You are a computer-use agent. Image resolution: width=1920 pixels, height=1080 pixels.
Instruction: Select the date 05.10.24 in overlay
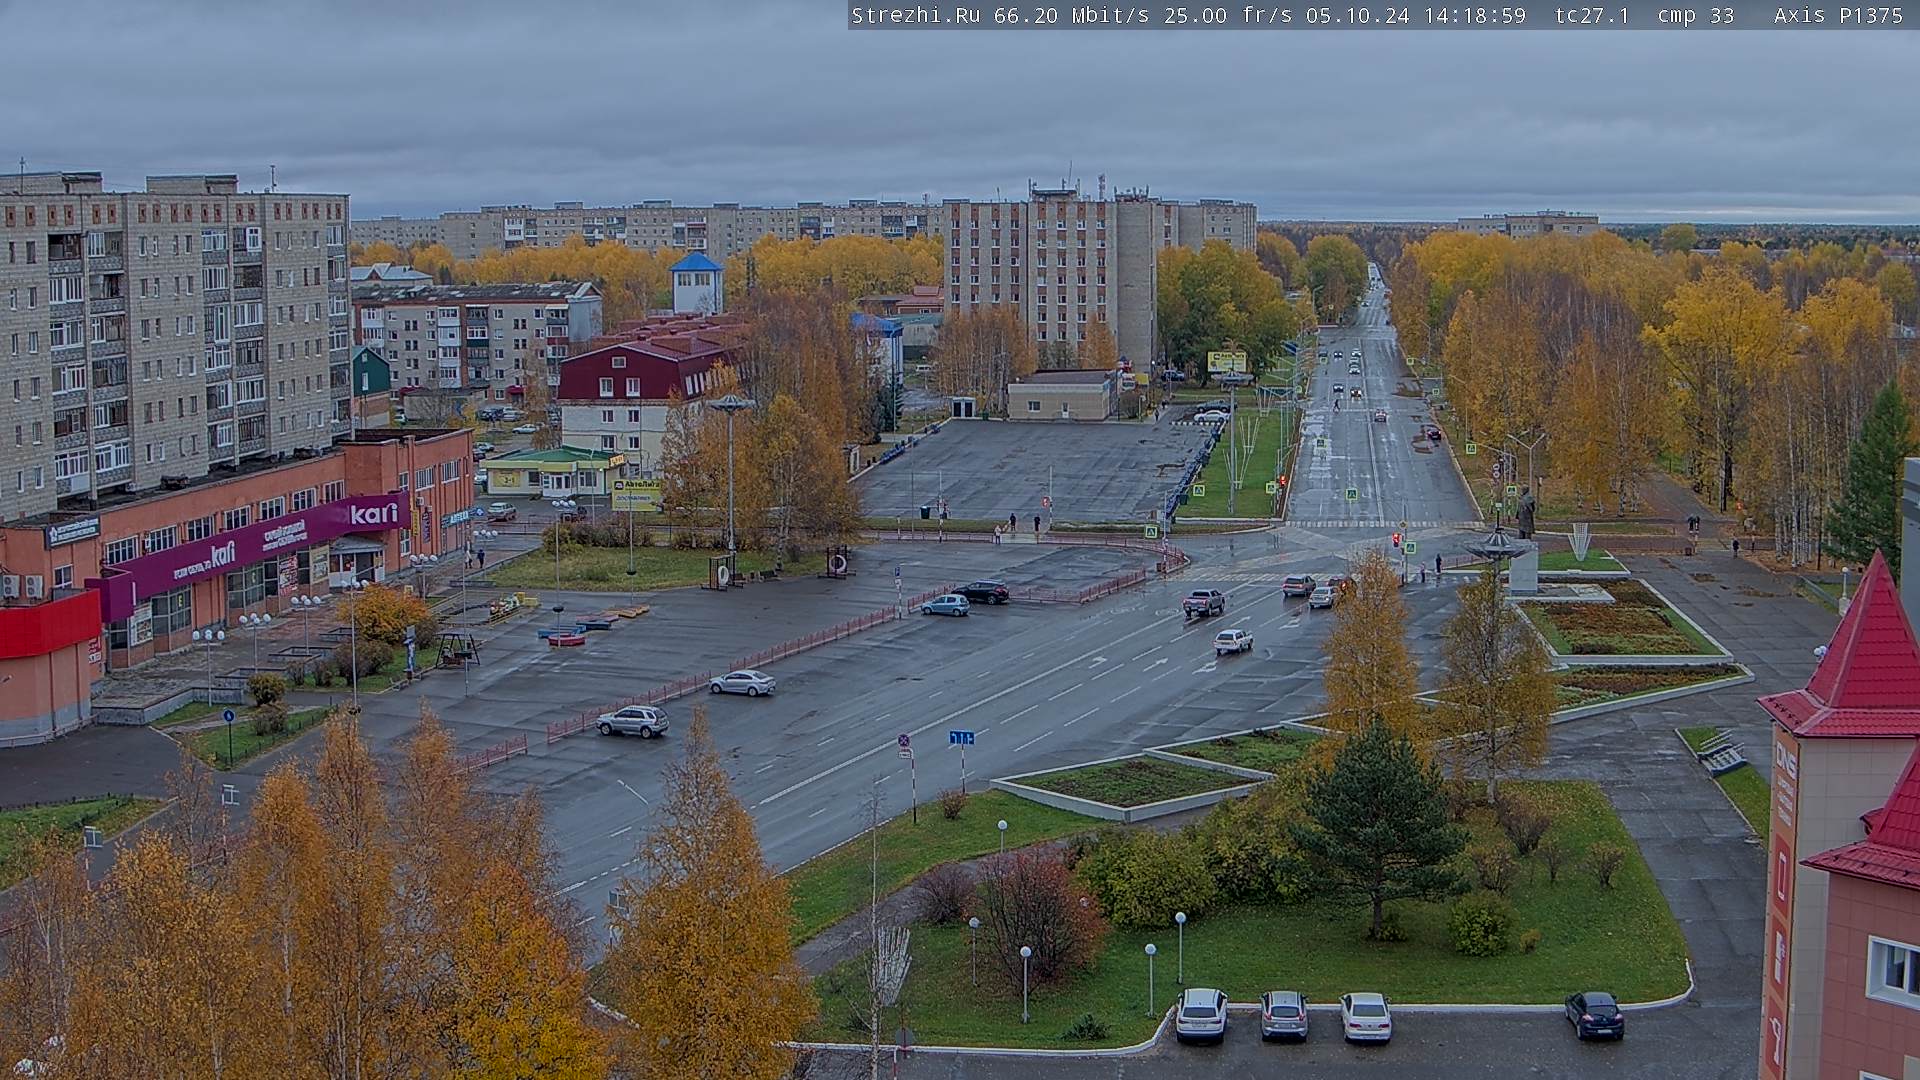pyautogui.click(x=1357, y=15)
